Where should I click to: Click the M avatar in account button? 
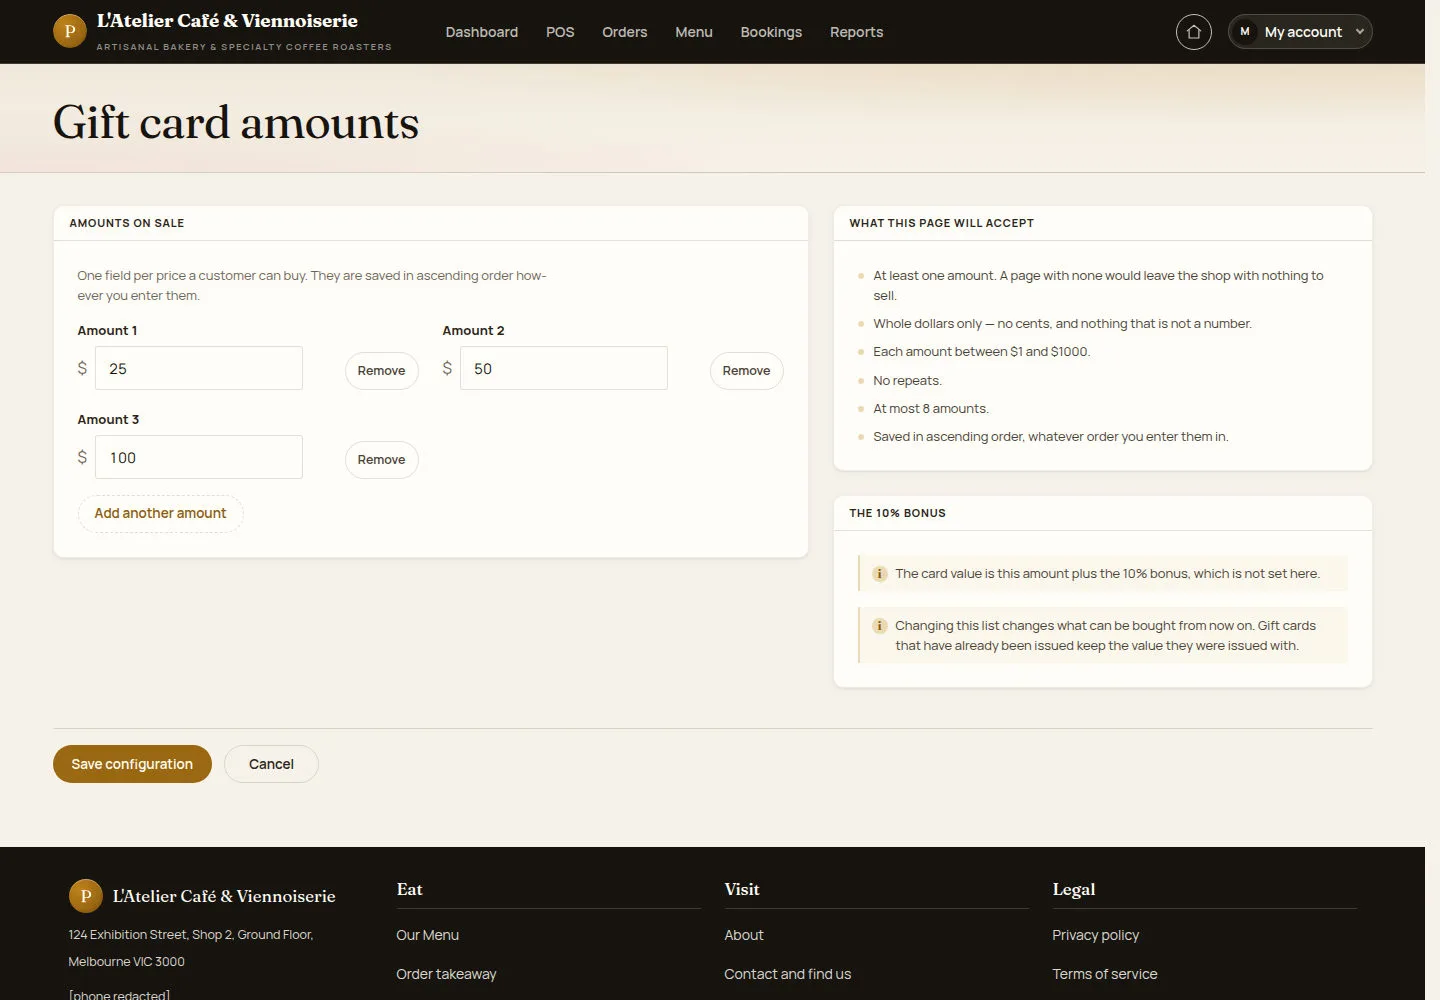pos(1245,32)
